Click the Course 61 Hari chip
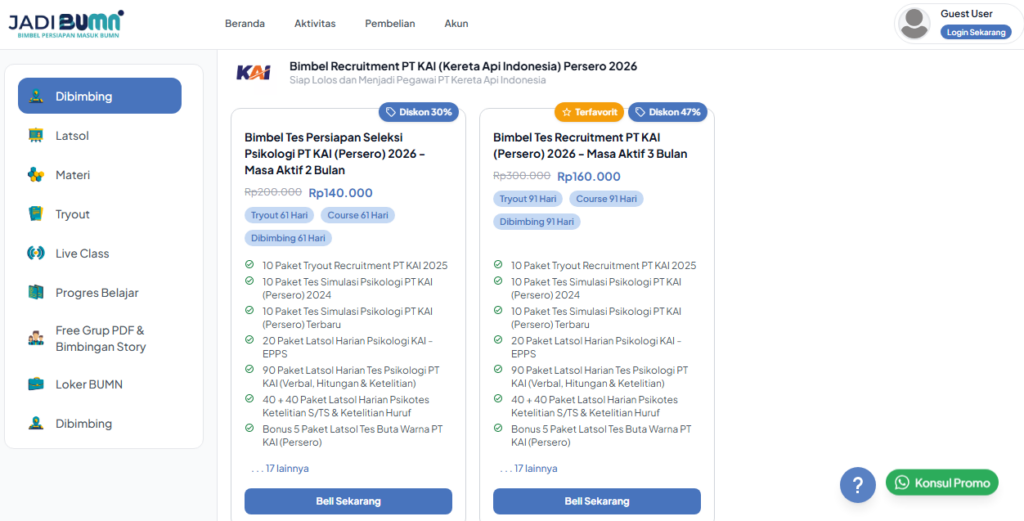The height and width of the screenshot is (521, 1024). (x=357, y=215)
